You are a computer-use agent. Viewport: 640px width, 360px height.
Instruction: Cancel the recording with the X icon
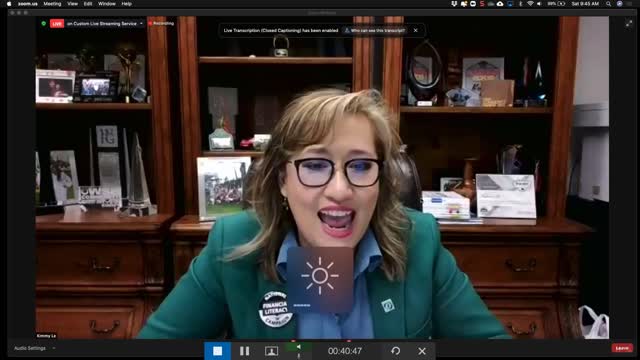[422, 351]
